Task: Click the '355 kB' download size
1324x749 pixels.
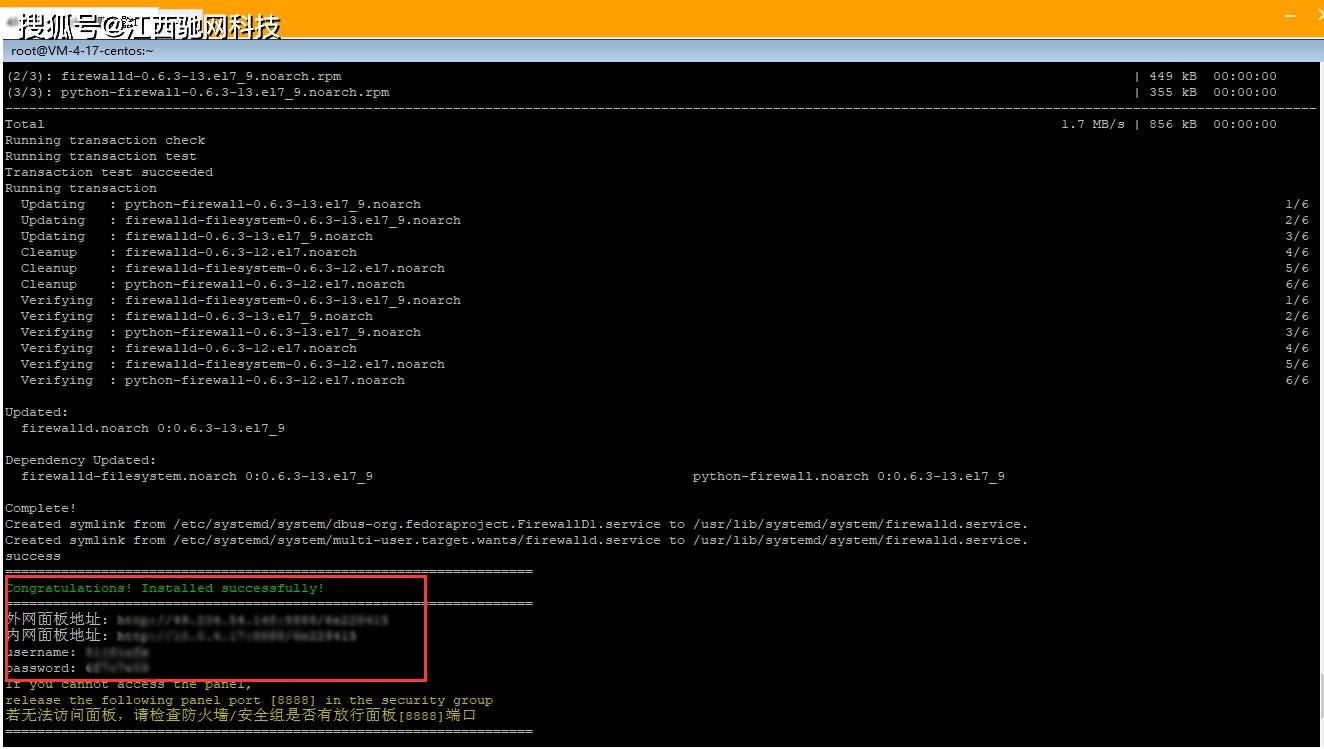Action: 1173,92
